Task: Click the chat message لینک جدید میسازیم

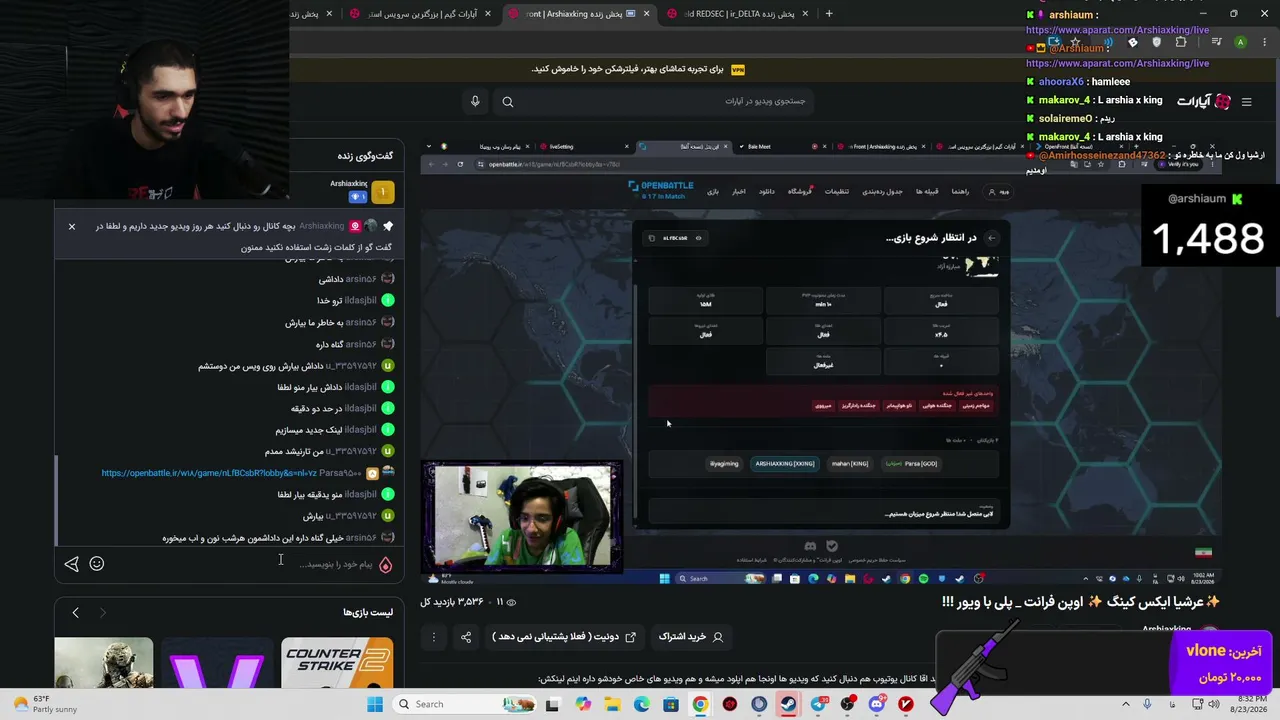Action: 309,430
